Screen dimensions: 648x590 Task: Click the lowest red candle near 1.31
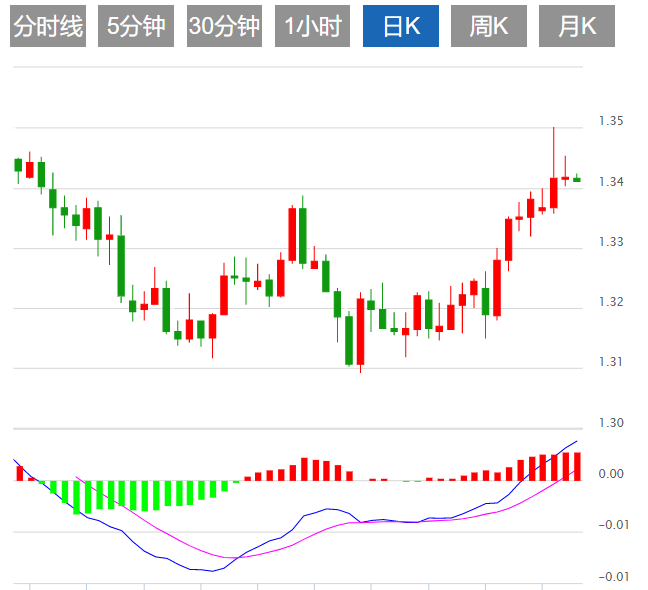tap(360, 331)
